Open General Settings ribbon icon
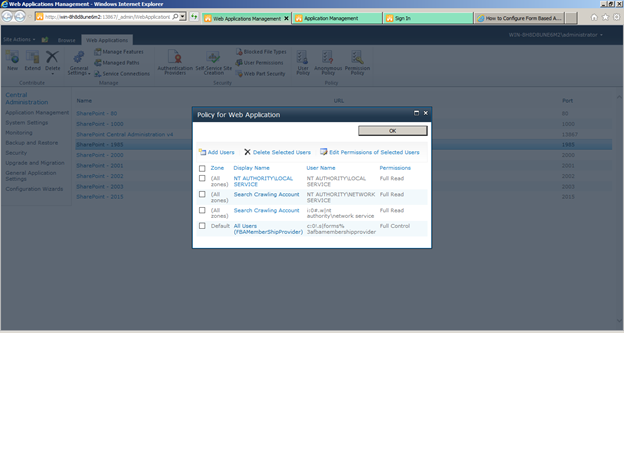 [79, 63]
